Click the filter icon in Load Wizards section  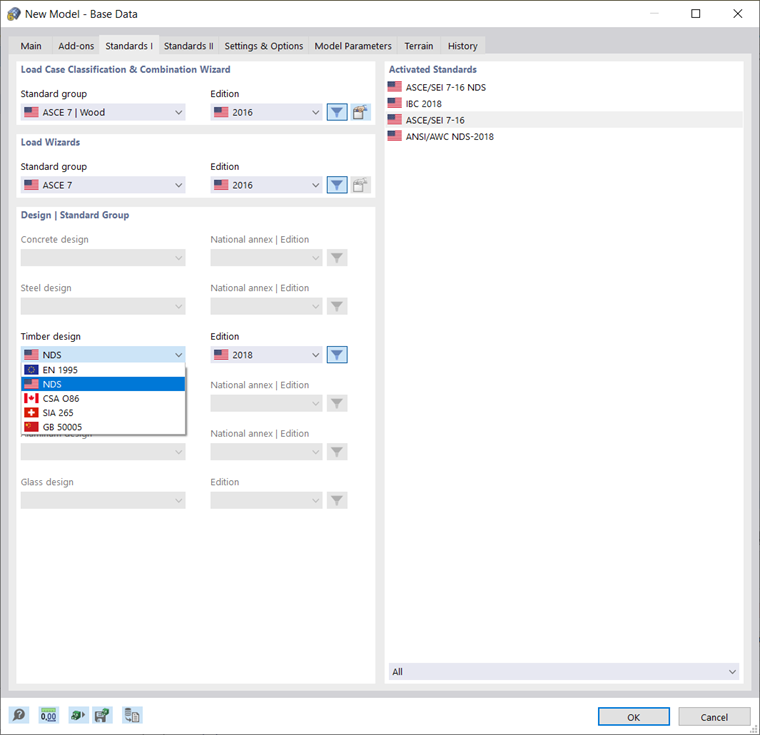(337, 185)
